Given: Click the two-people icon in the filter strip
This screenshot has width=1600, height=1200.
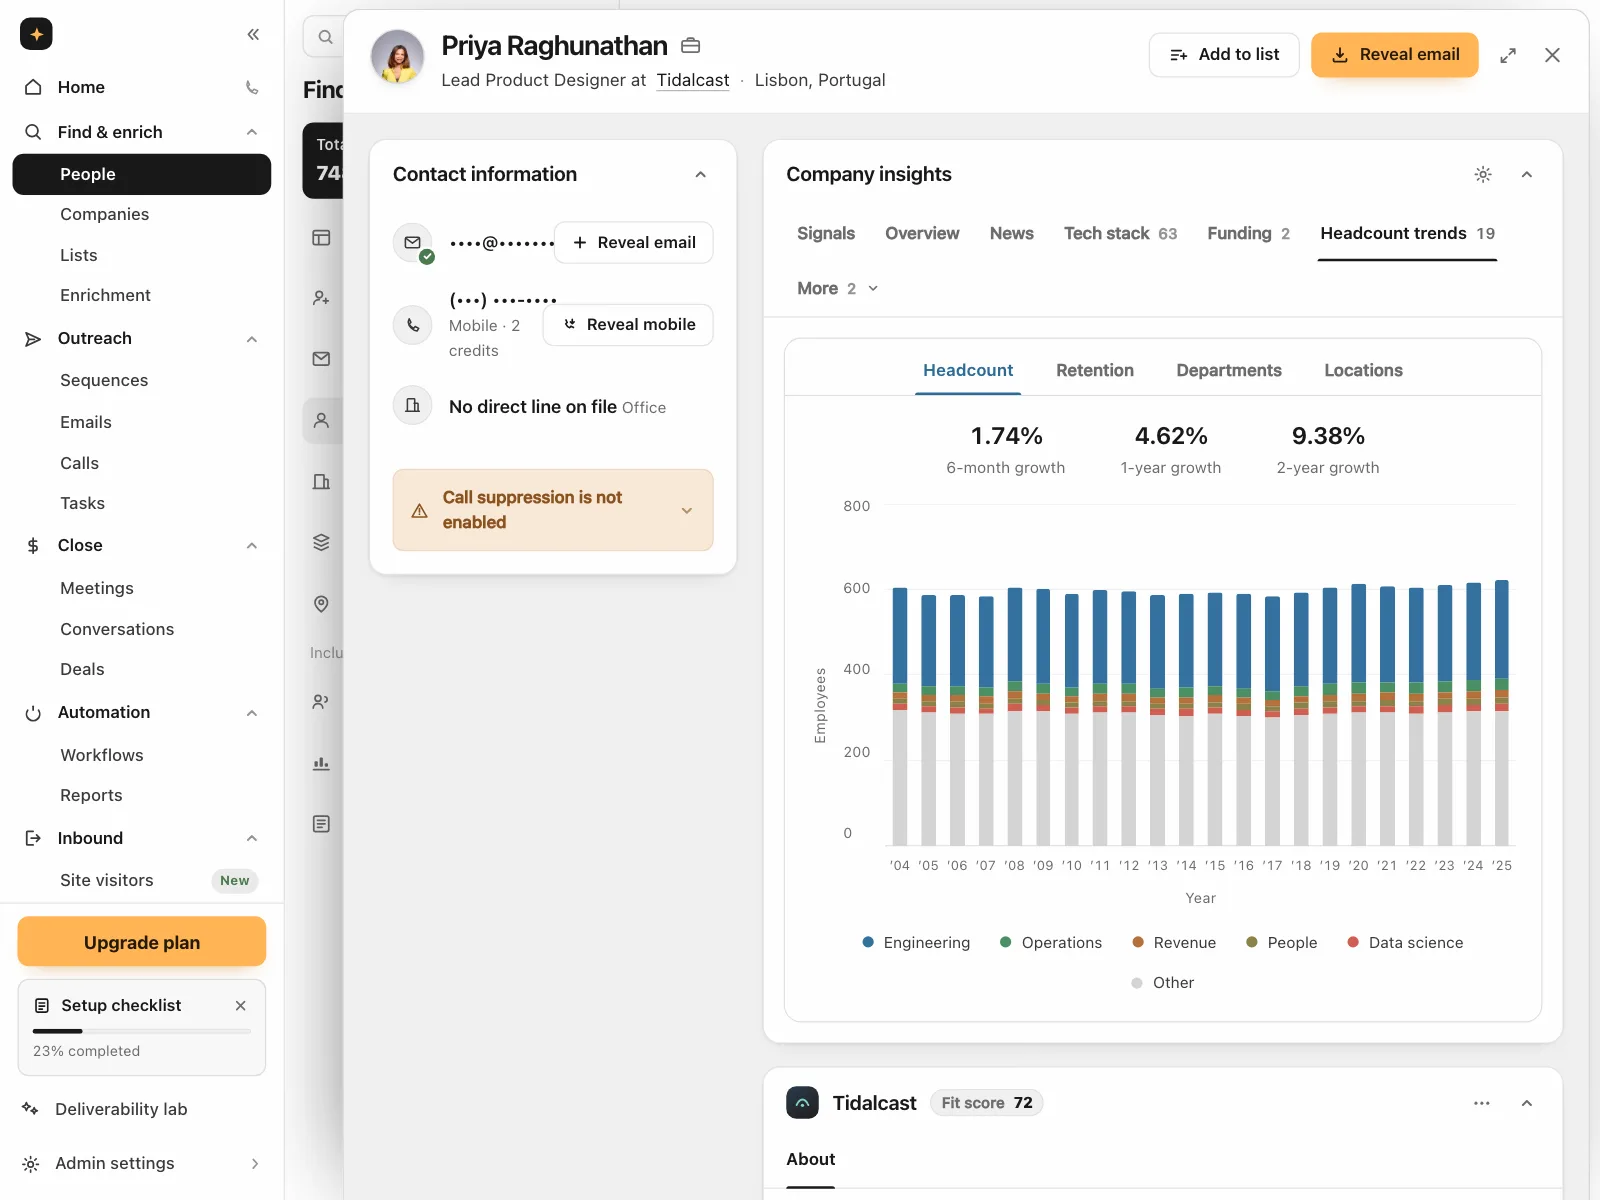Looking at the screenshot, I should (321, 702).
